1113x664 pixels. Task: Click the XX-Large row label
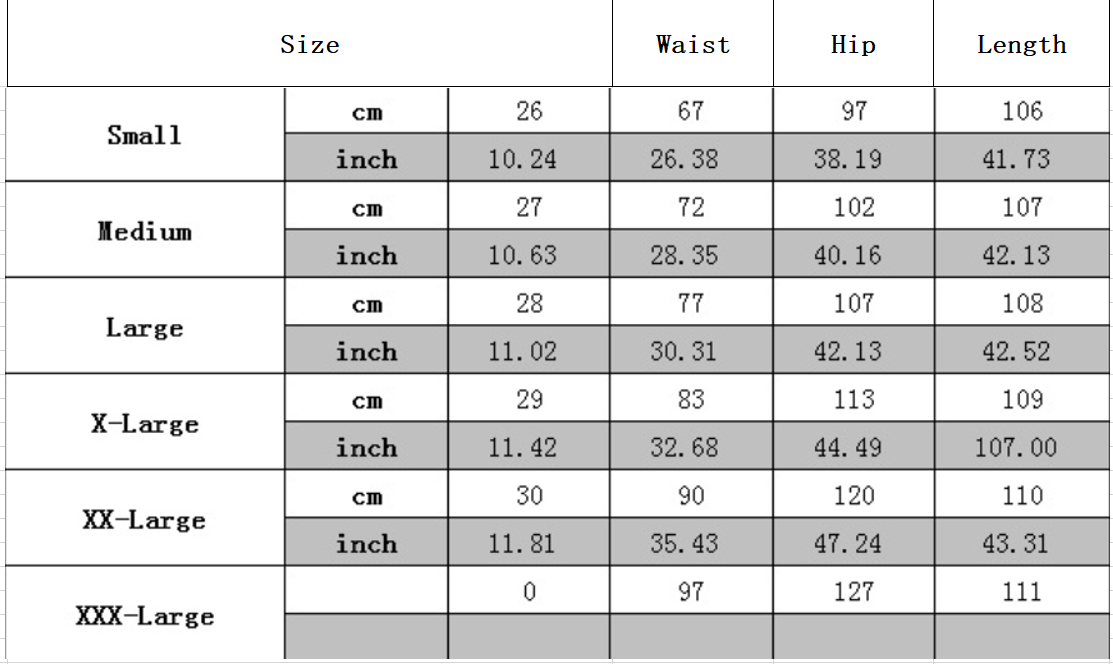[145, 518]
